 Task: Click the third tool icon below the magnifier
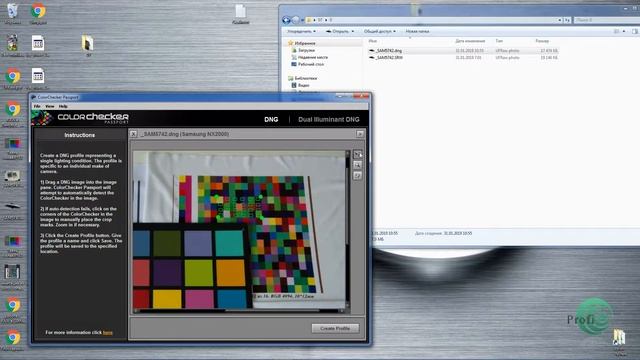click(358, 176)
